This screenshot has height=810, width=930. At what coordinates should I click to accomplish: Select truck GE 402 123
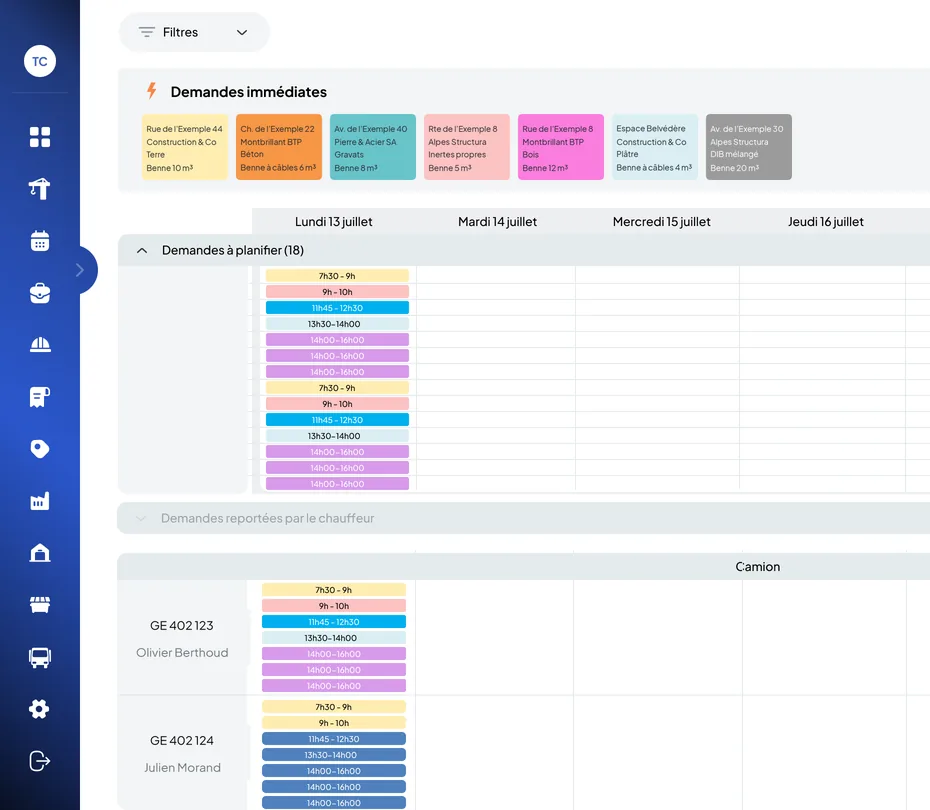pyautogui.click(x=181, y=626)
